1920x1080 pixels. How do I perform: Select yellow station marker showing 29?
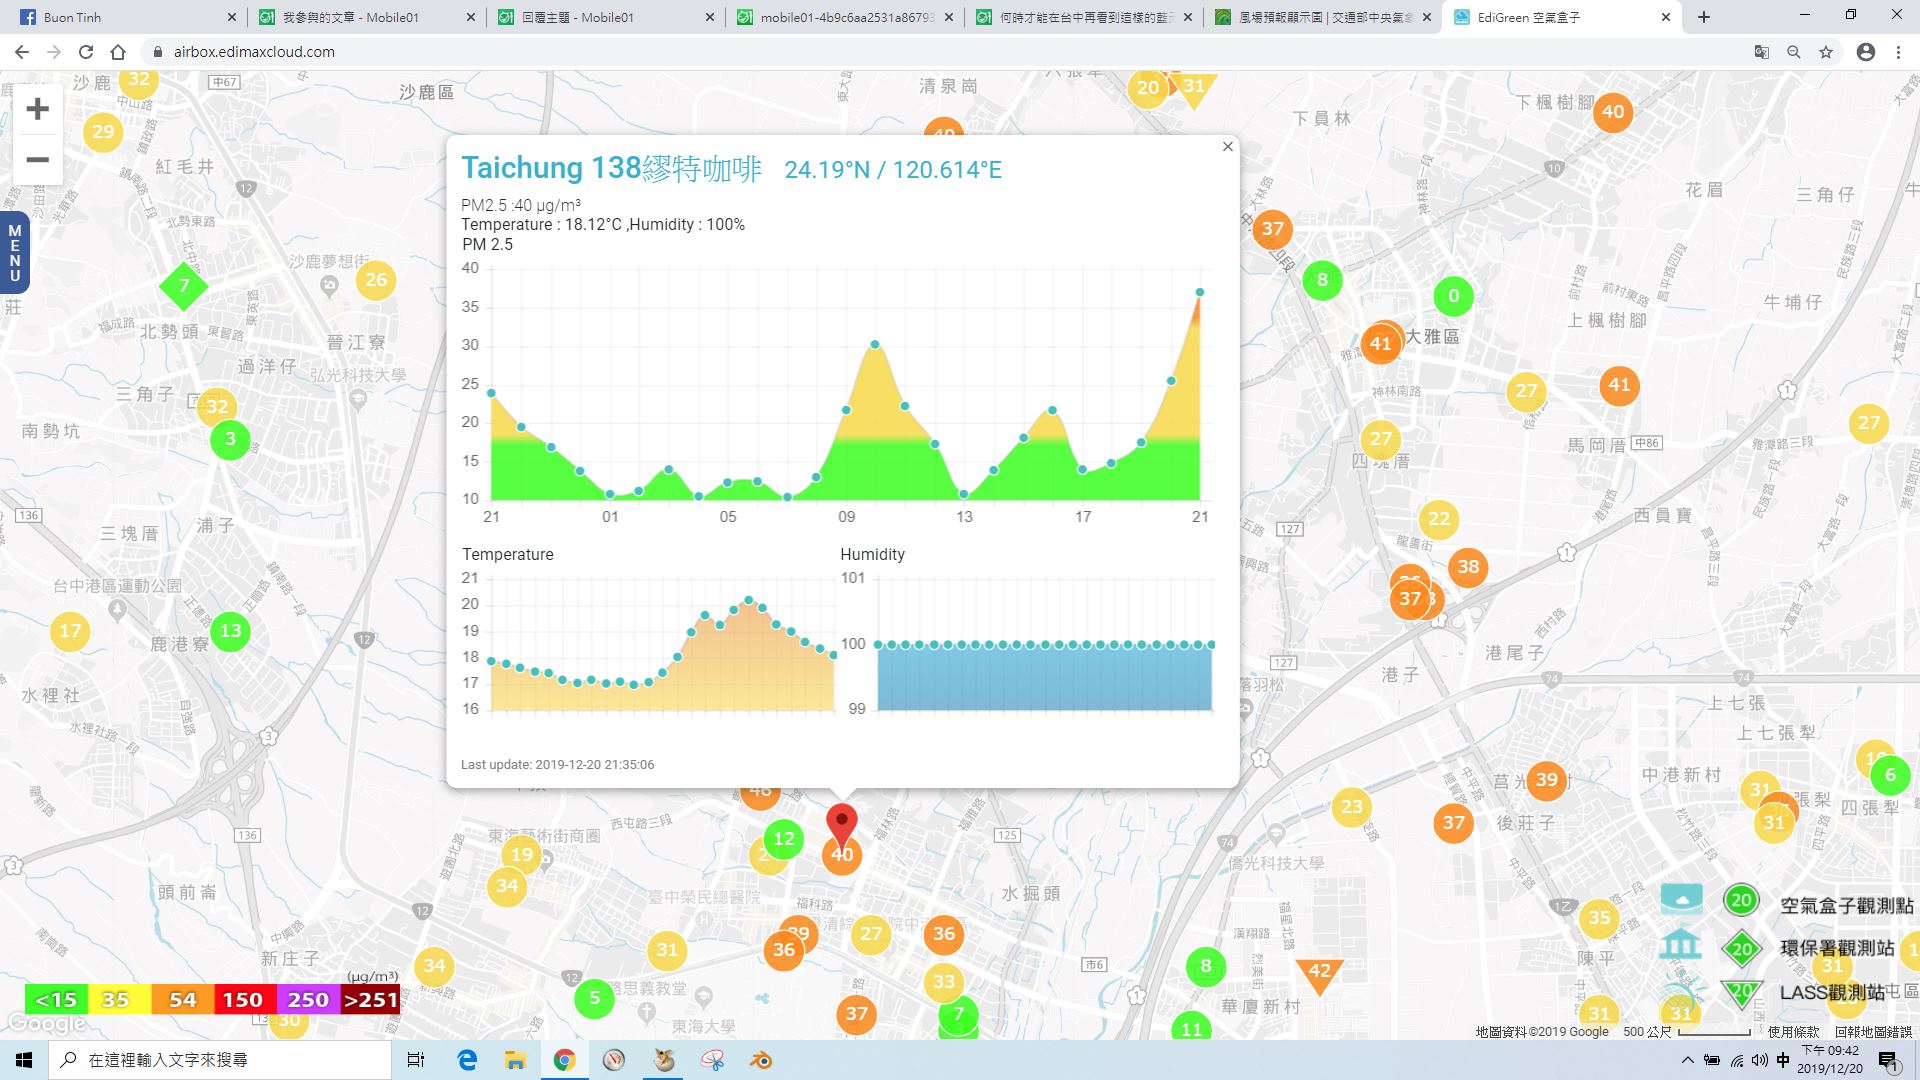tap(103, 131)
